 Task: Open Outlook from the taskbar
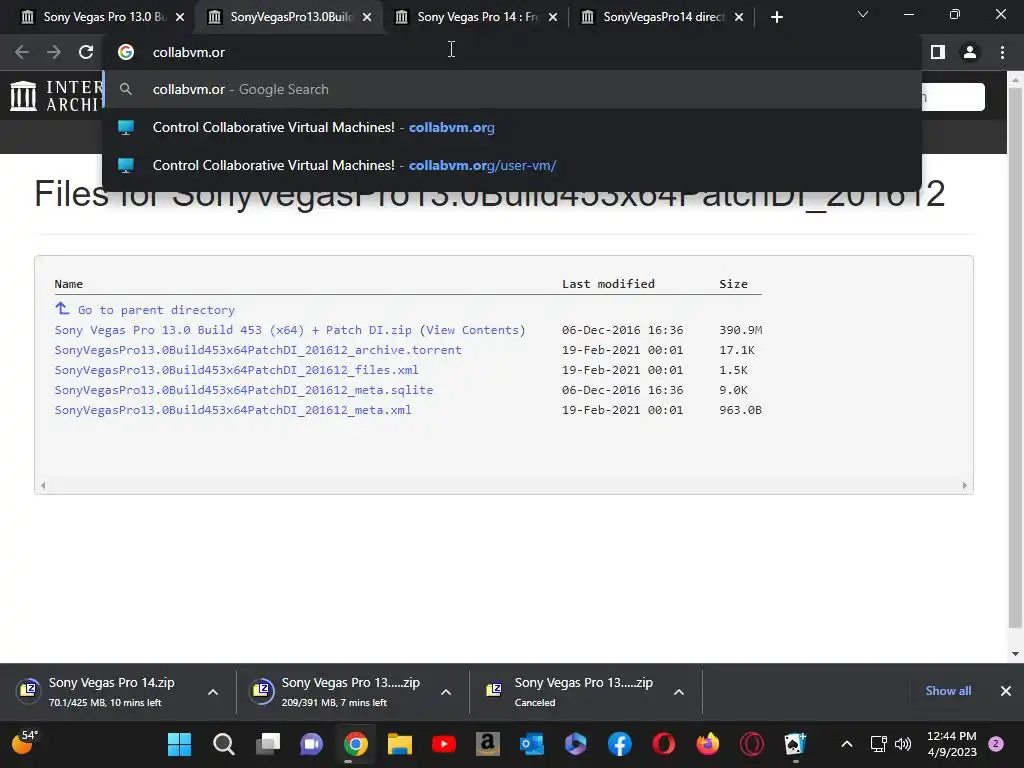(532, 744)
